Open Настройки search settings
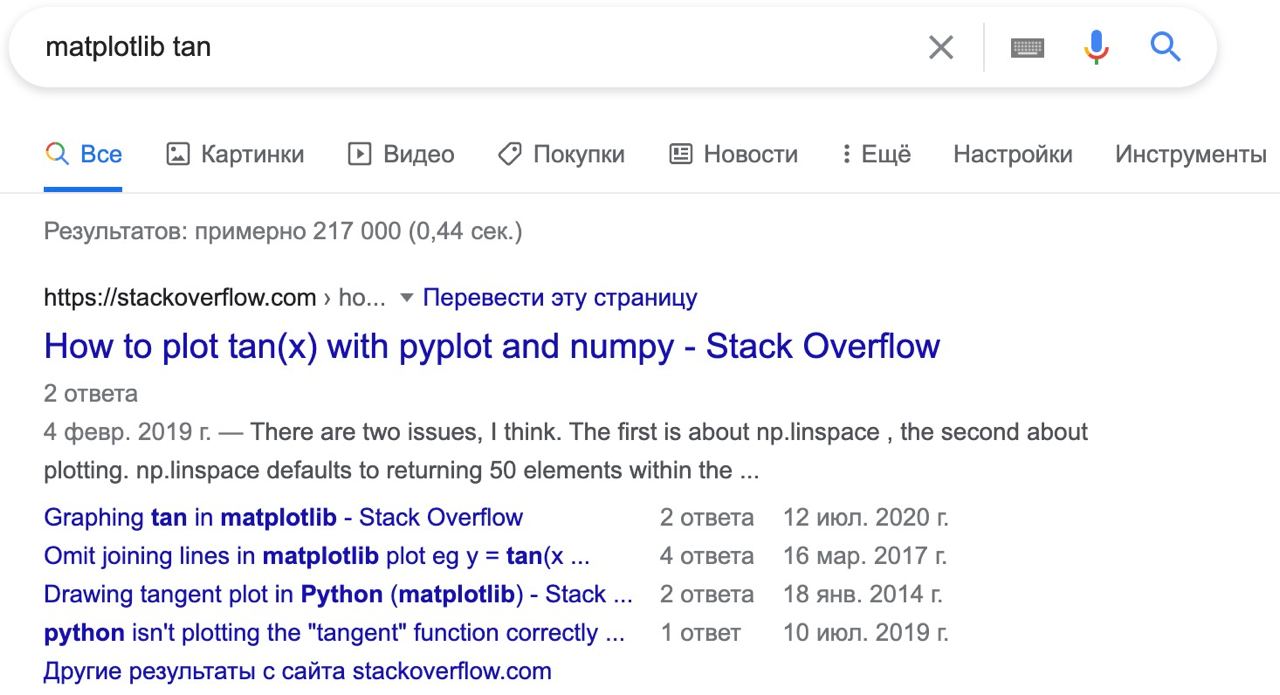 click(x=1013, y=155)
